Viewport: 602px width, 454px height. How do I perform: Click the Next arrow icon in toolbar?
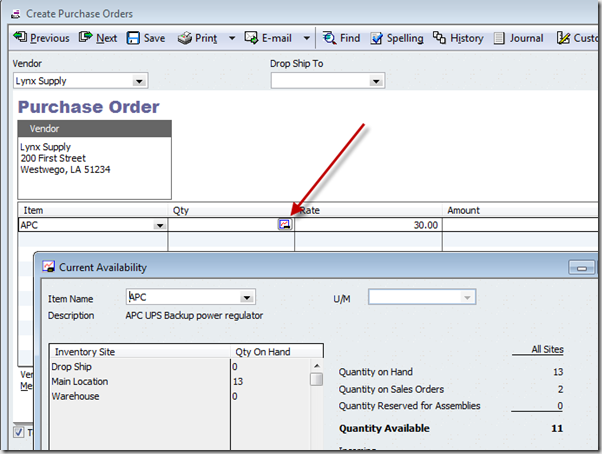coord(86,37)
